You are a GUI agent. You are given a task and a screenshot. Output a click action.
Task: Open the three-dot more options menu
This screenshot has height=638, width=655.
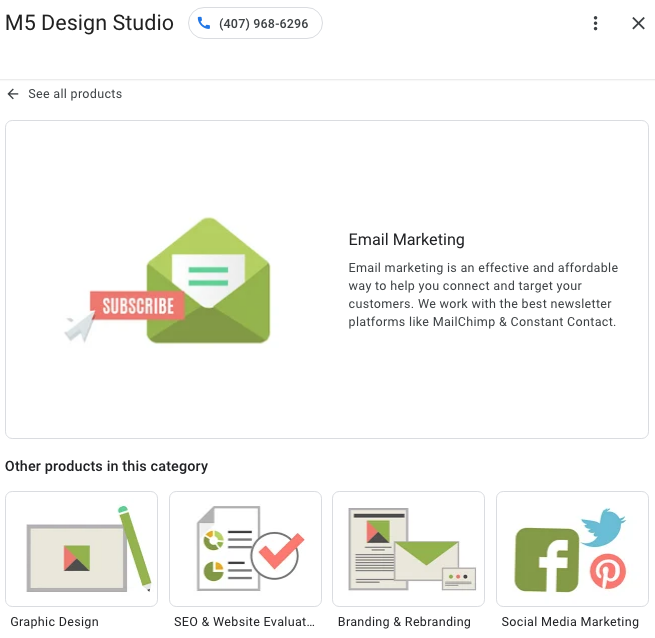[x=595, y=23]
